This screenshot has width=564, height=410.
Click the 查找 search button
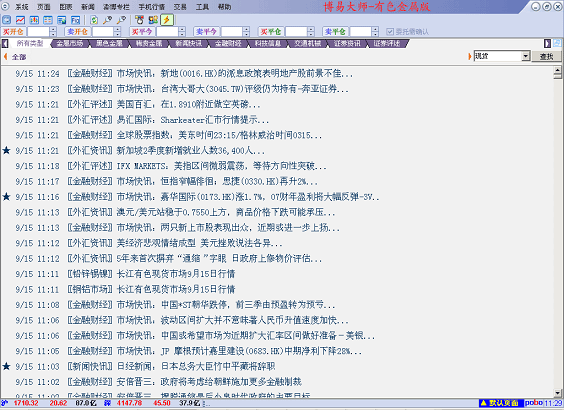(x=547, y=56)
